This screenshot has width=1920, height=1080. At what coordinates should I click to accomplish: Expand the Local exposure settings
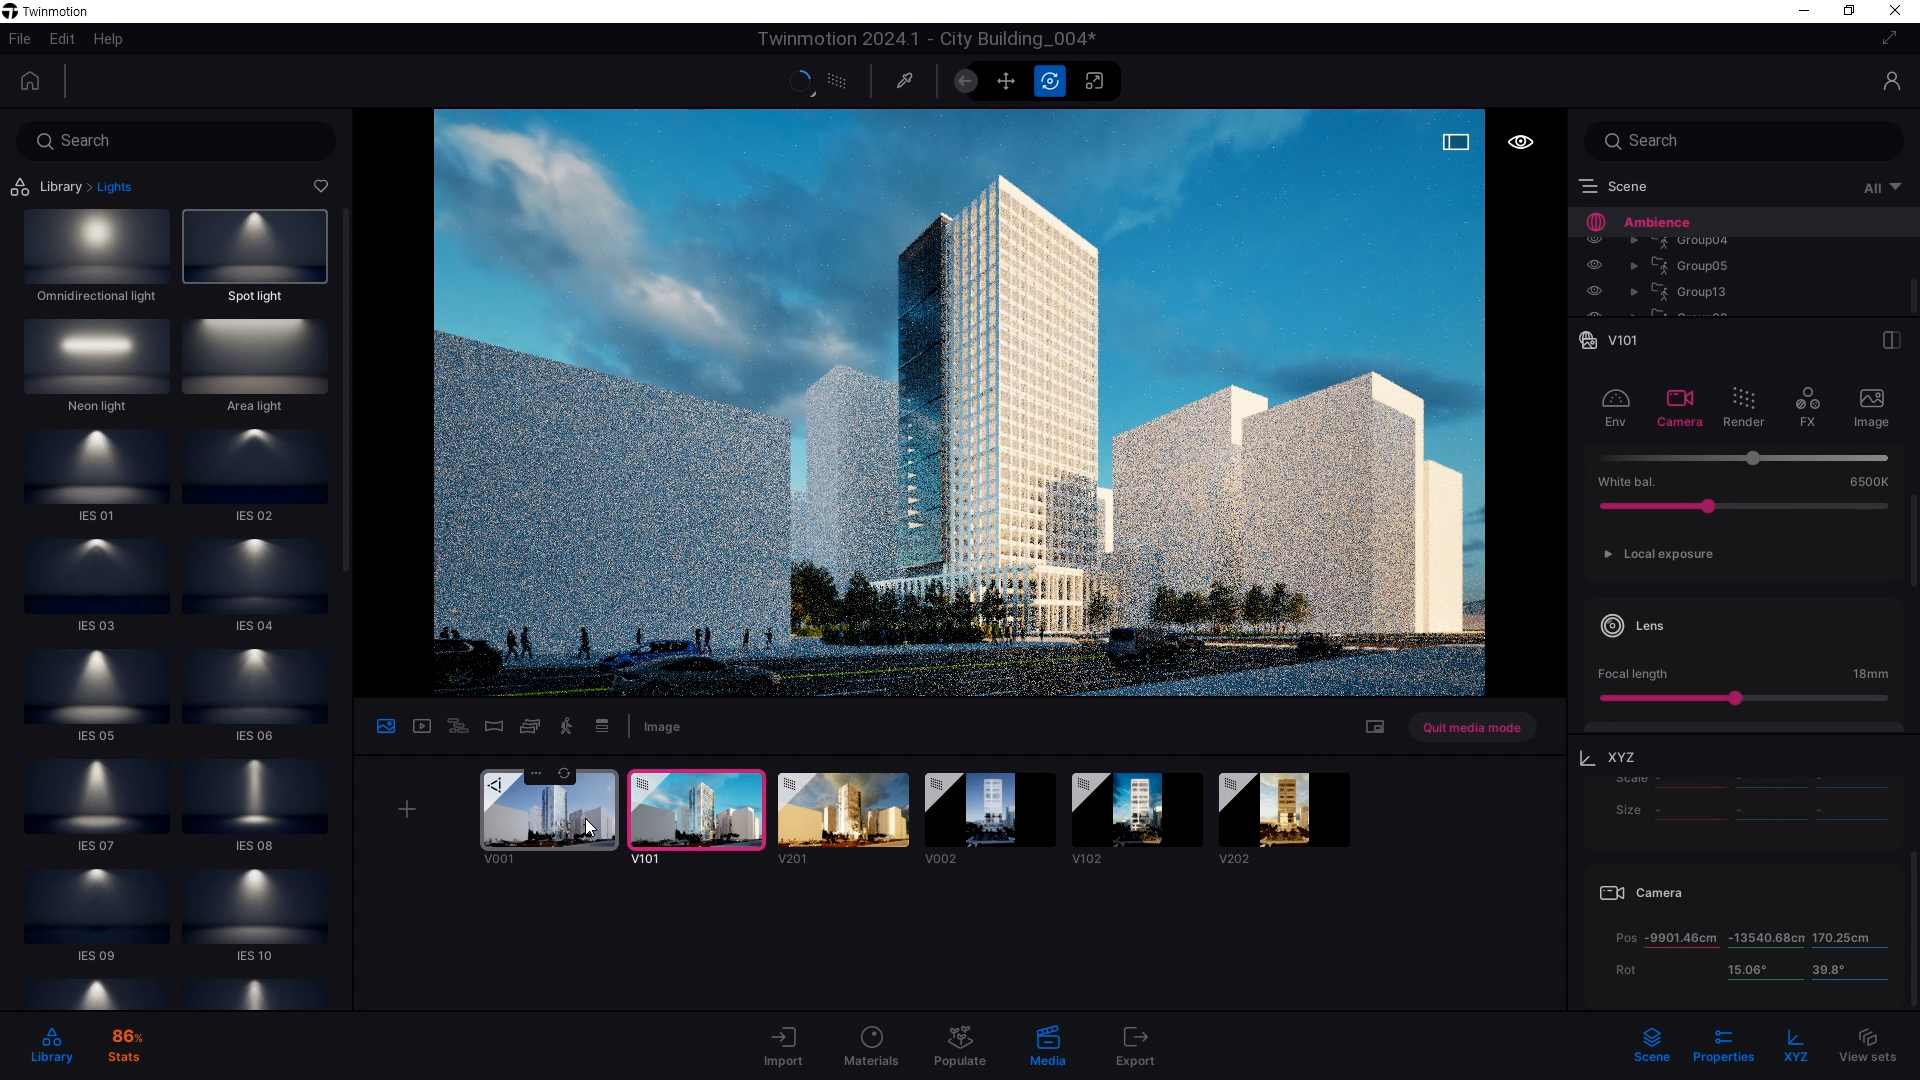pyautogui.click(x=1609, y=553)
